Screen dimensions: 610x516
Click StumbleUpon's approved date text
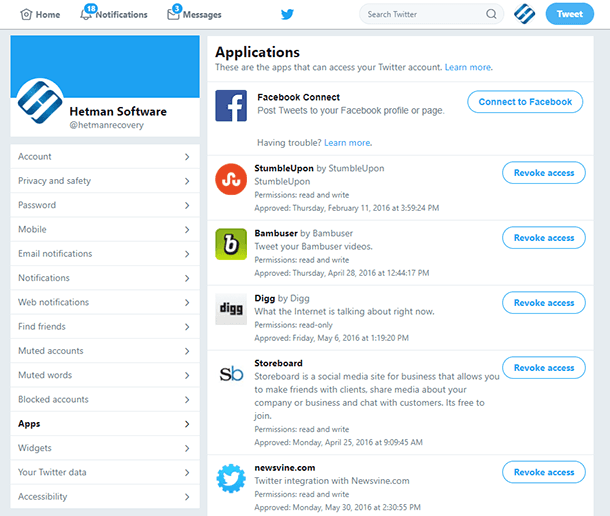(347, 208)
